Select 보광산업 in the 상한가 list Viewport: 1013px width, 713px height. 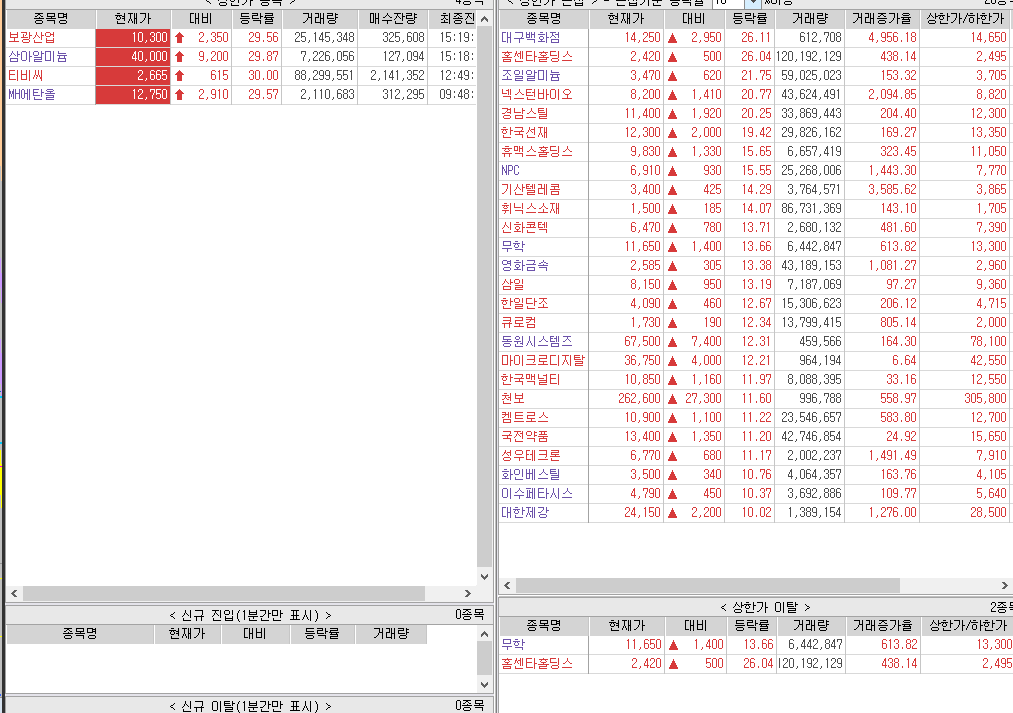(x=32, y=38)
